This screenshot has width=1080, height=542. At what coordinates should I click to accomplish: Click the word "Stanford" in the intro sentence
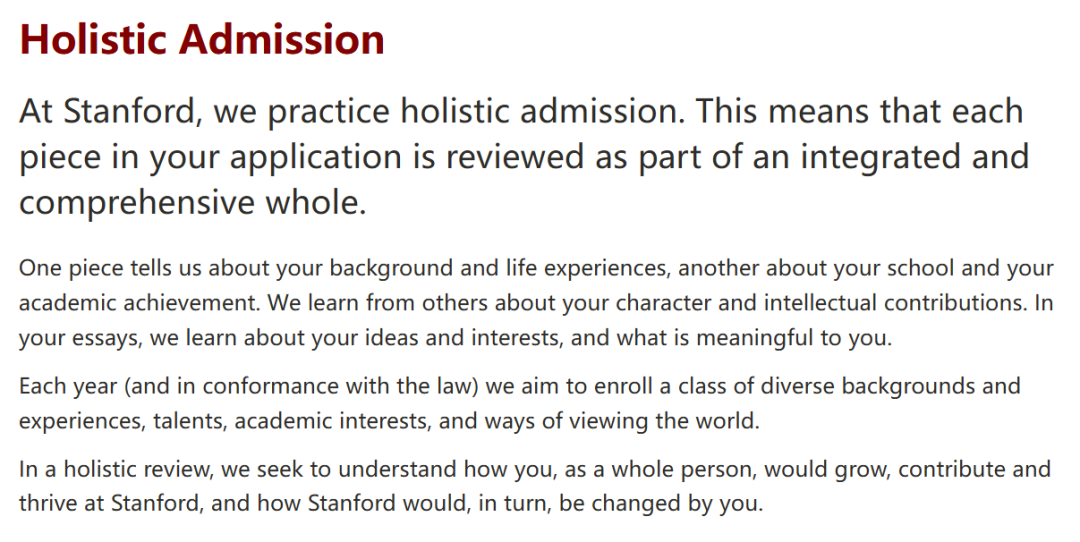(x=128, y=111)
